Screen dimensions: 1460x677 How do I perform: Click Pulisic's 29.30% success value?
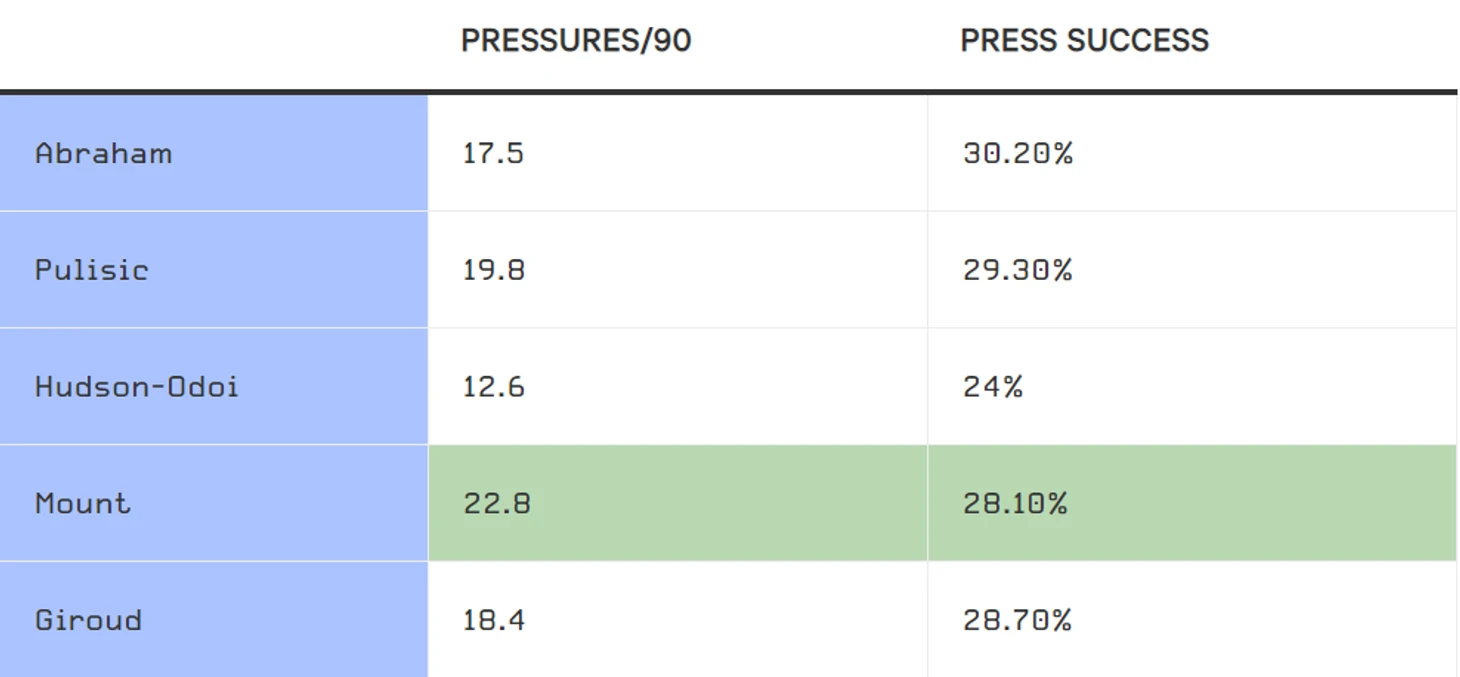pyautogui.click(x=1017, y=270)
